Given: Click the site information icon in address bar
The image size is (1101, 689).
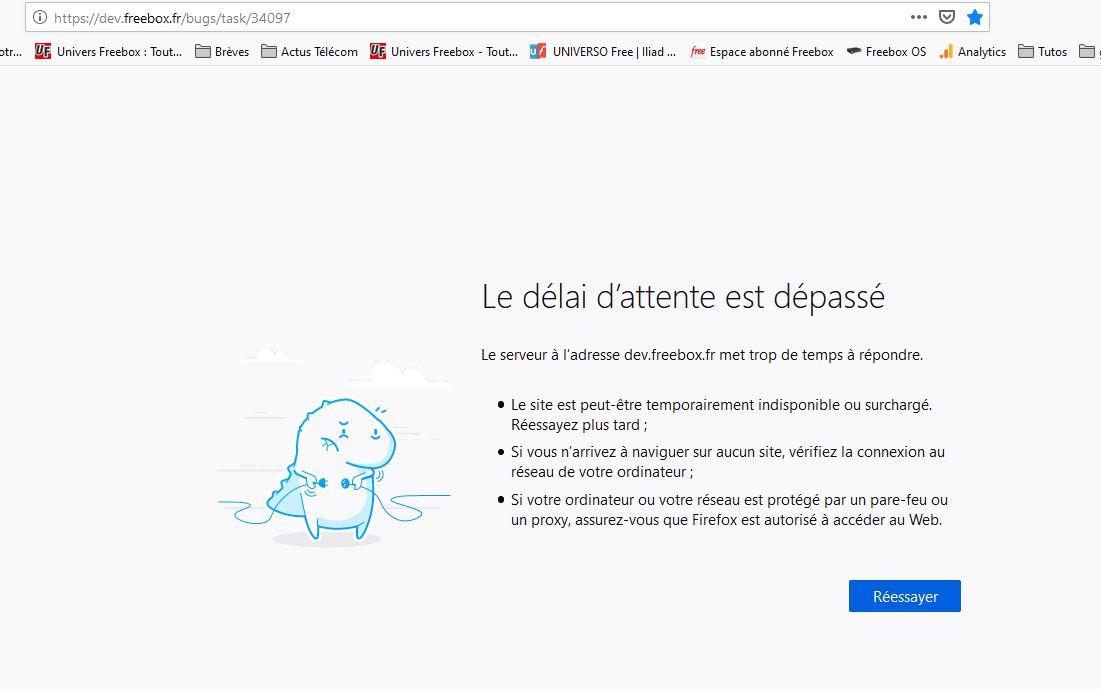Looking at the screenshot, I should click(40, 17).
